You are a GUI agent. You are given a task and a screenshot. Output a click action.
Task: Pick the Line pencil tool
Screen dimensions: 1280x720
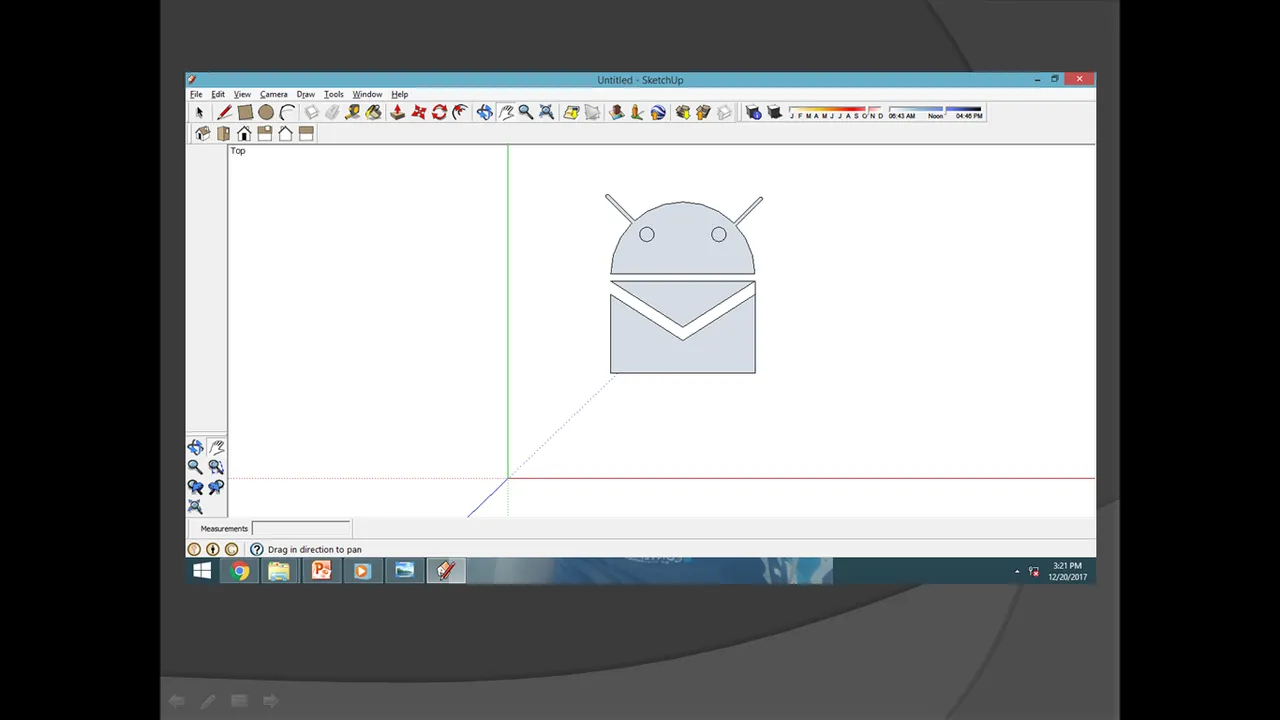tap(224, 113)
